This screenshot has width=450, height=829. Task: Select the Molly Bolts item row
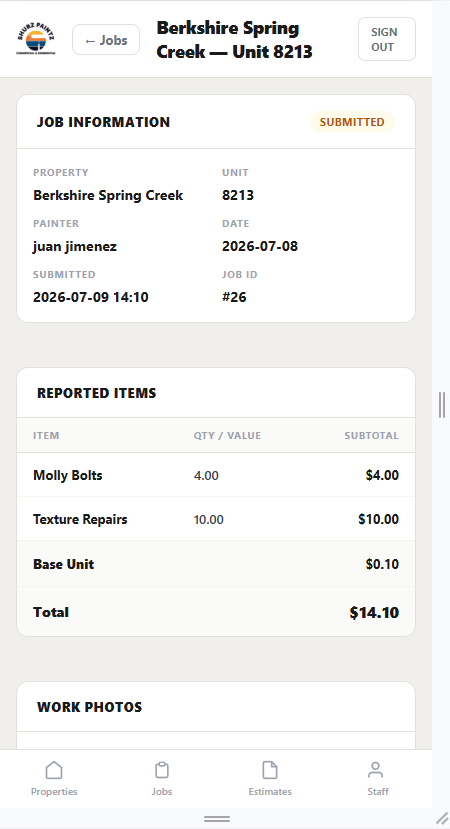(216, 475)
